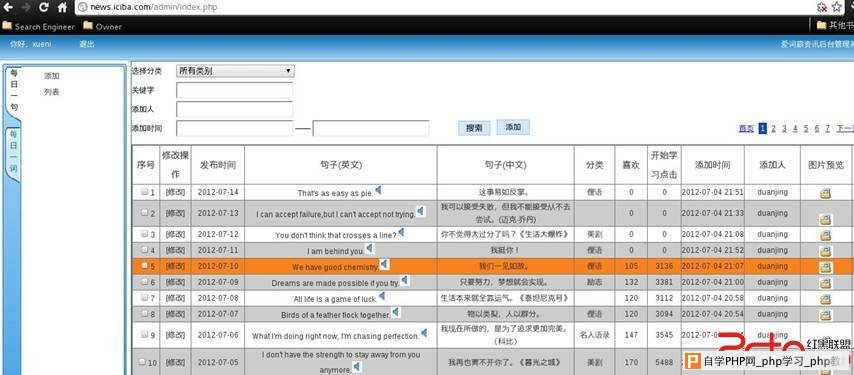This screenshot has height=375, width=854.
Task: Focus the 添加时间 end date field
Action: 371,128
